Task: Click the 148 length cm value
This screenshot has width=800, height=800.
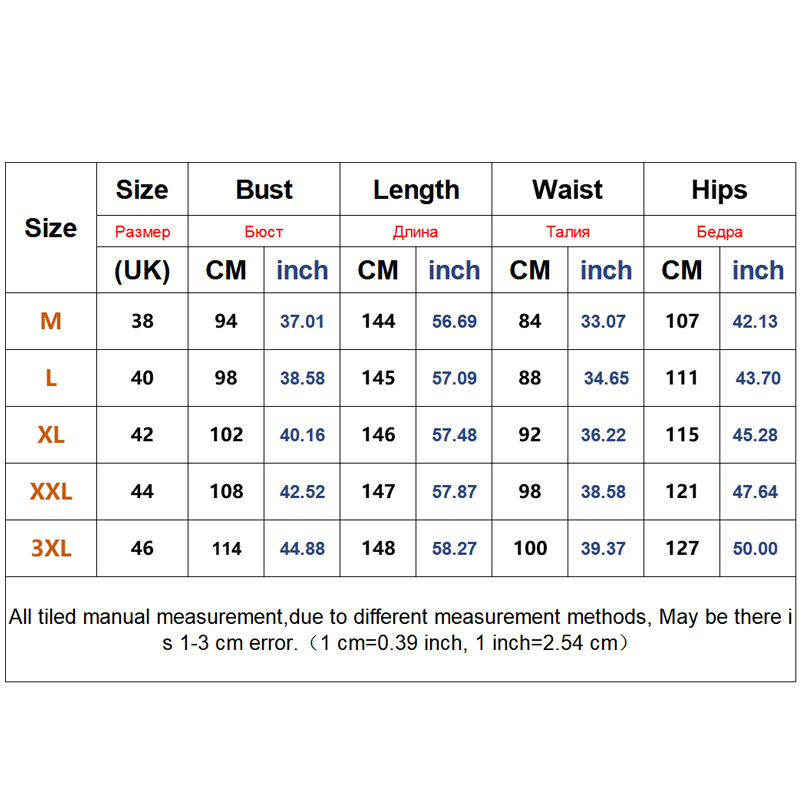Action: point(378,548)
